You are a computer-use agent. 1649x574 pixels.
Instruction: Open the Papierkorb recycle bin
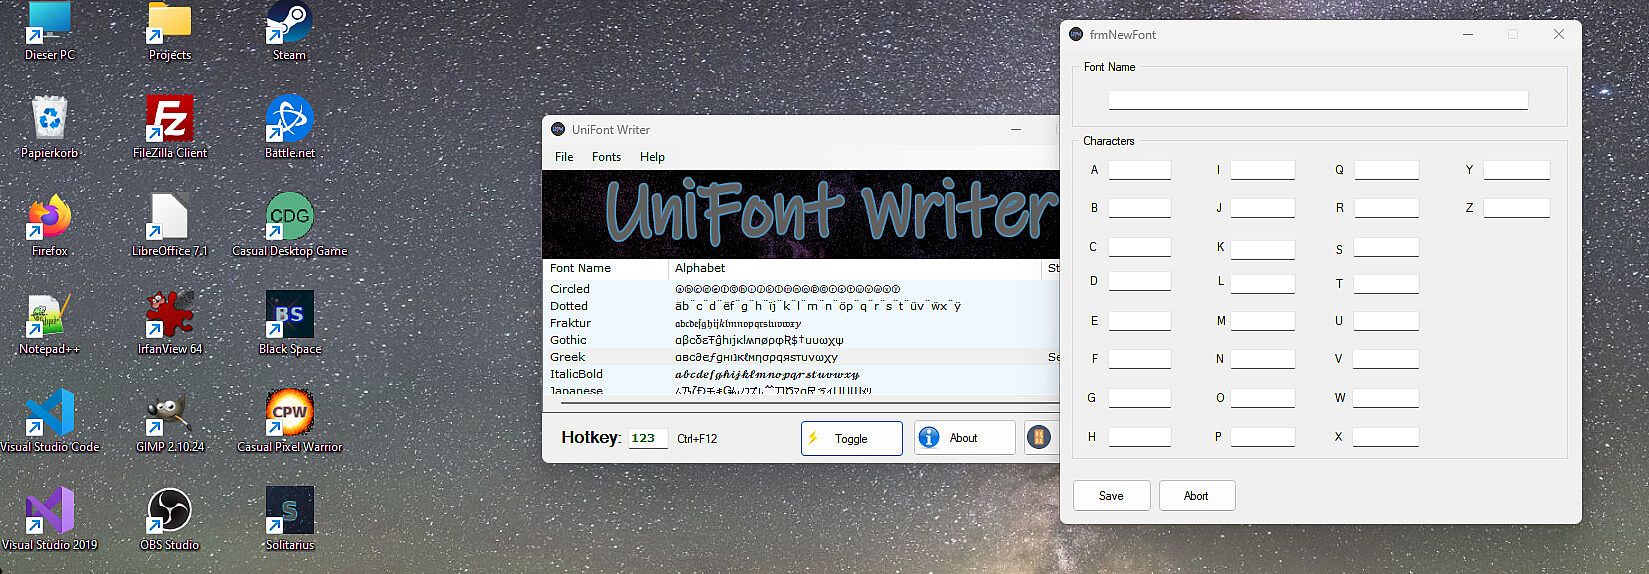[49, 127]
